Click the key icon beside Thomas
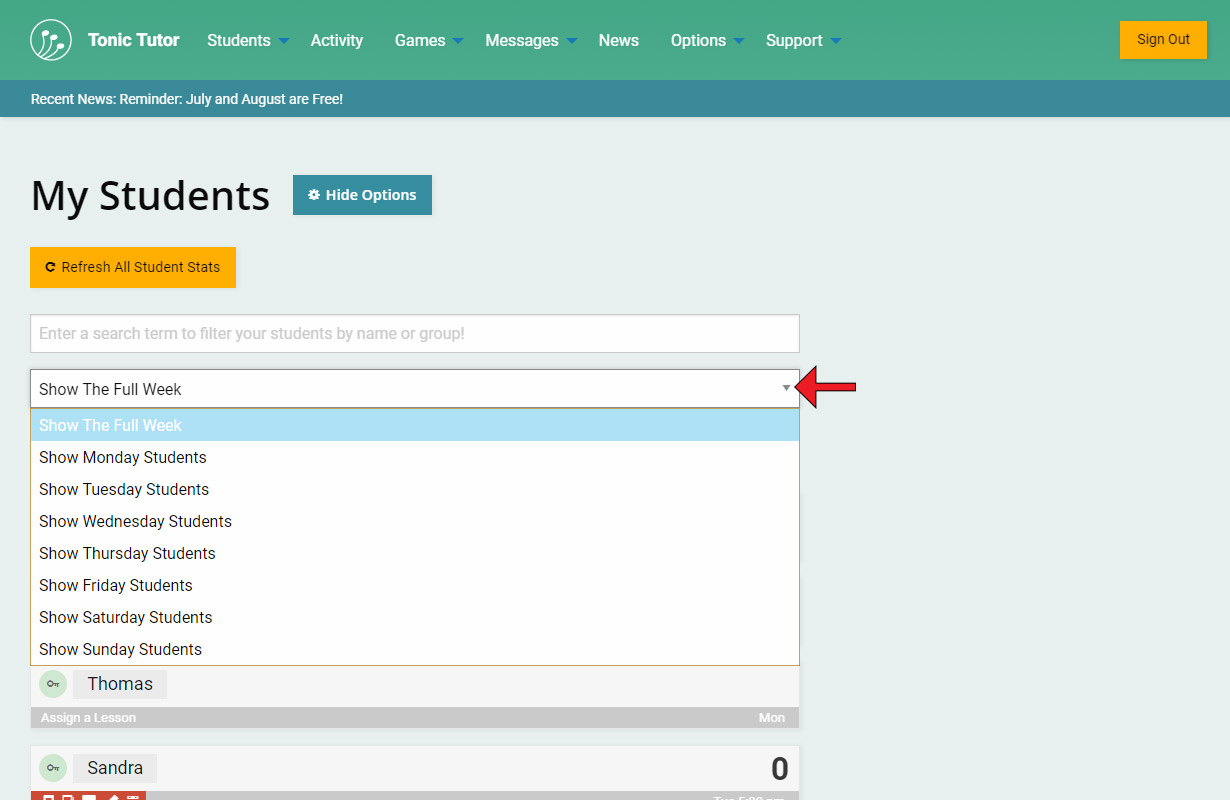The width and height of the screenshot is (1230, 800). coord(53,684)
